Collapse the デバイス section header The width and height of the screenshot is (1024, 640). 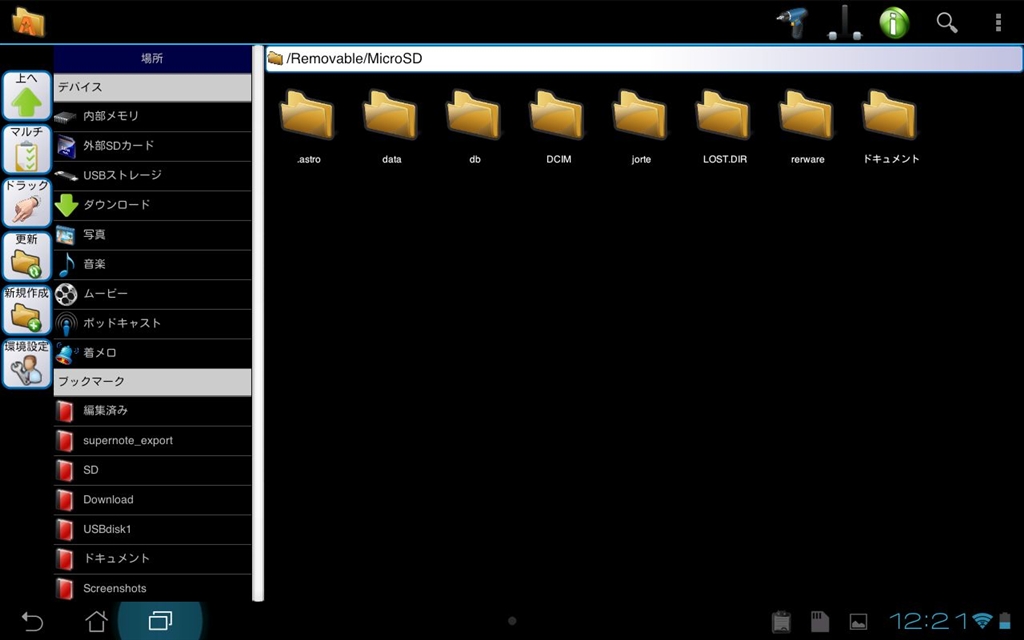tap(152, 88)
